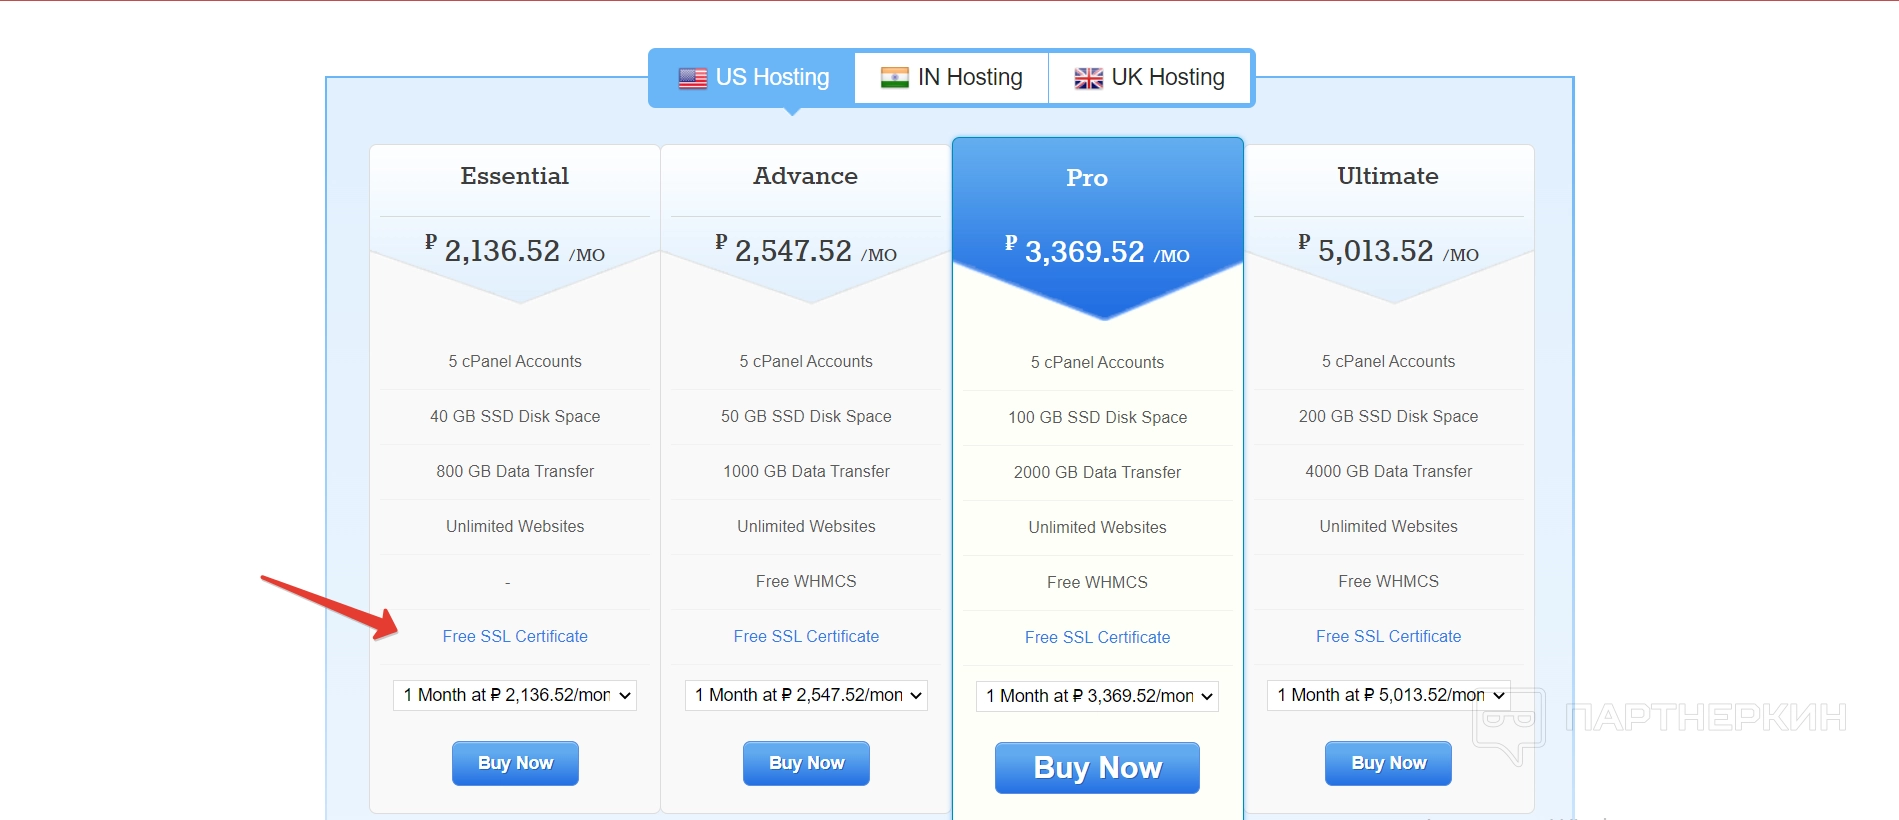Click the ₽ 2,136.52 /MO price

tap(515, 250)
